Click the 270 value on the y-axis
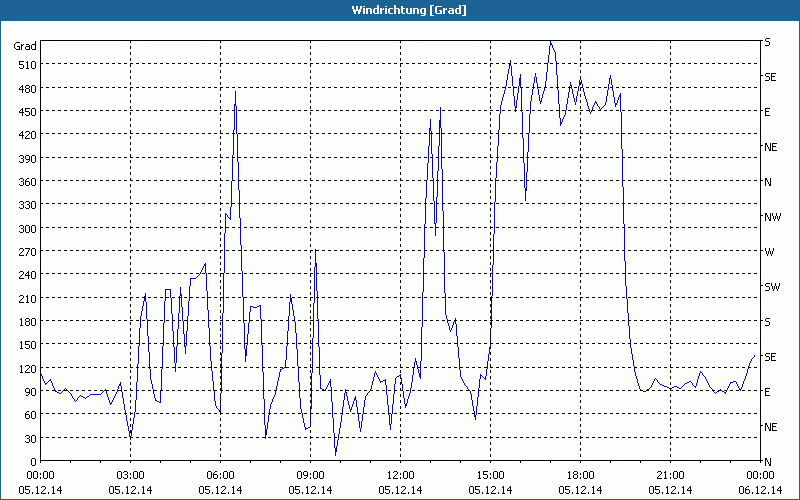 [x=25, y=251]
